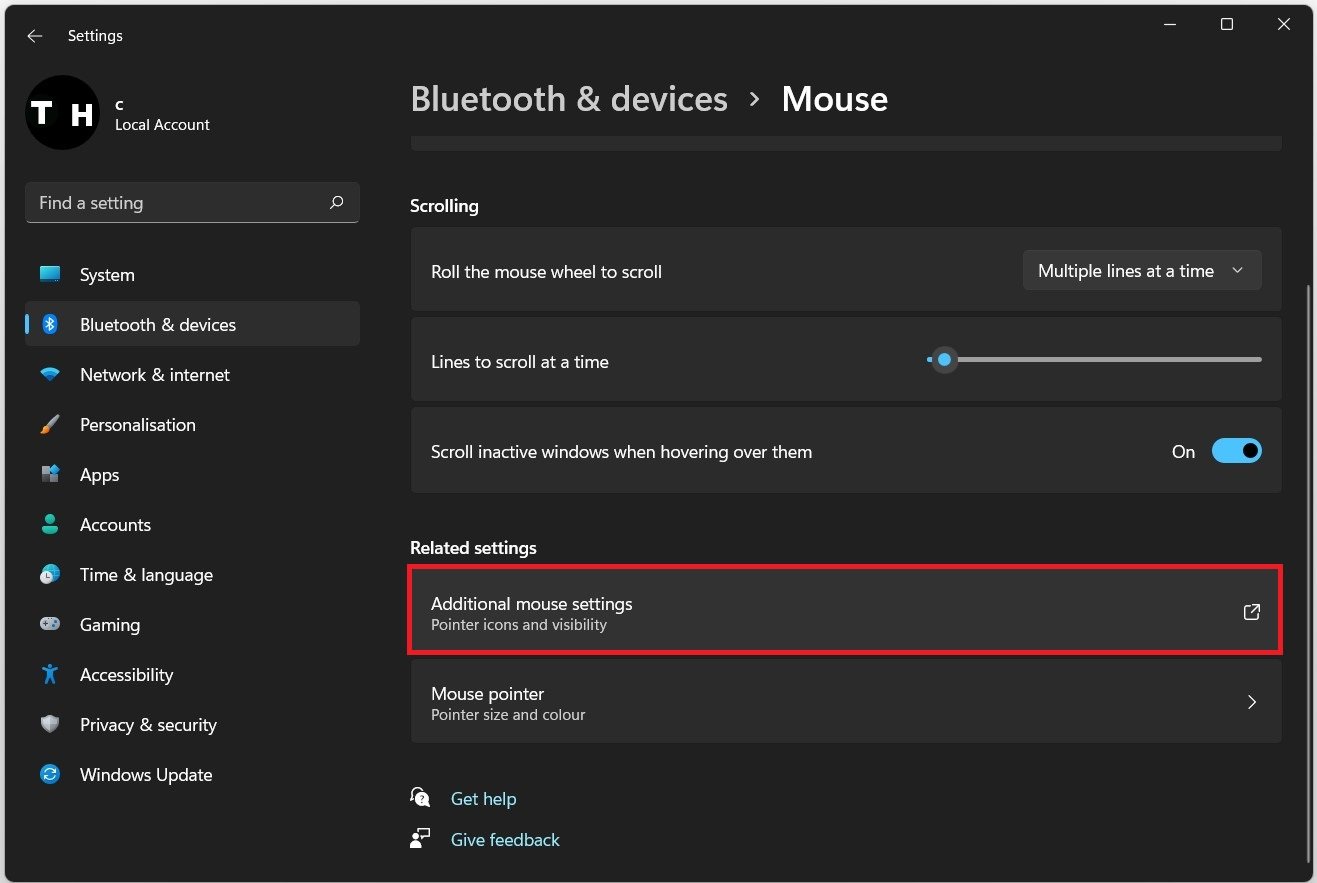Click the Get help link
Screen dimensions: 1317x883
(x=483, y=799)
